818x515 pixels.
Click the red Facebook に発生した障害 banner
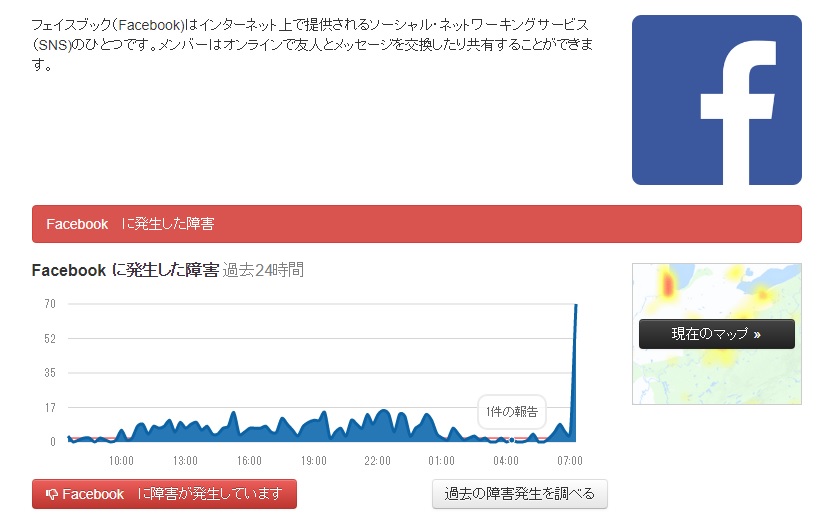tap(416, 224)
